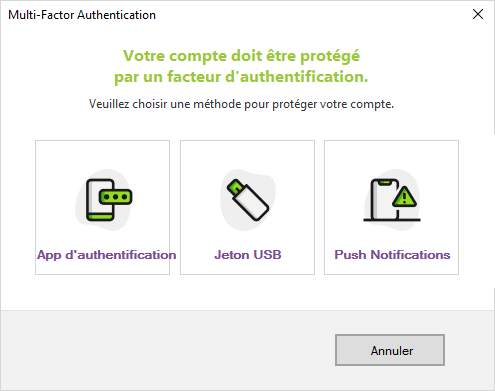Image resolution: width=495 pixels, height=391 pixels.
Task: Click the 'par un facteur d'authentification' heading line
Action: 241,77
